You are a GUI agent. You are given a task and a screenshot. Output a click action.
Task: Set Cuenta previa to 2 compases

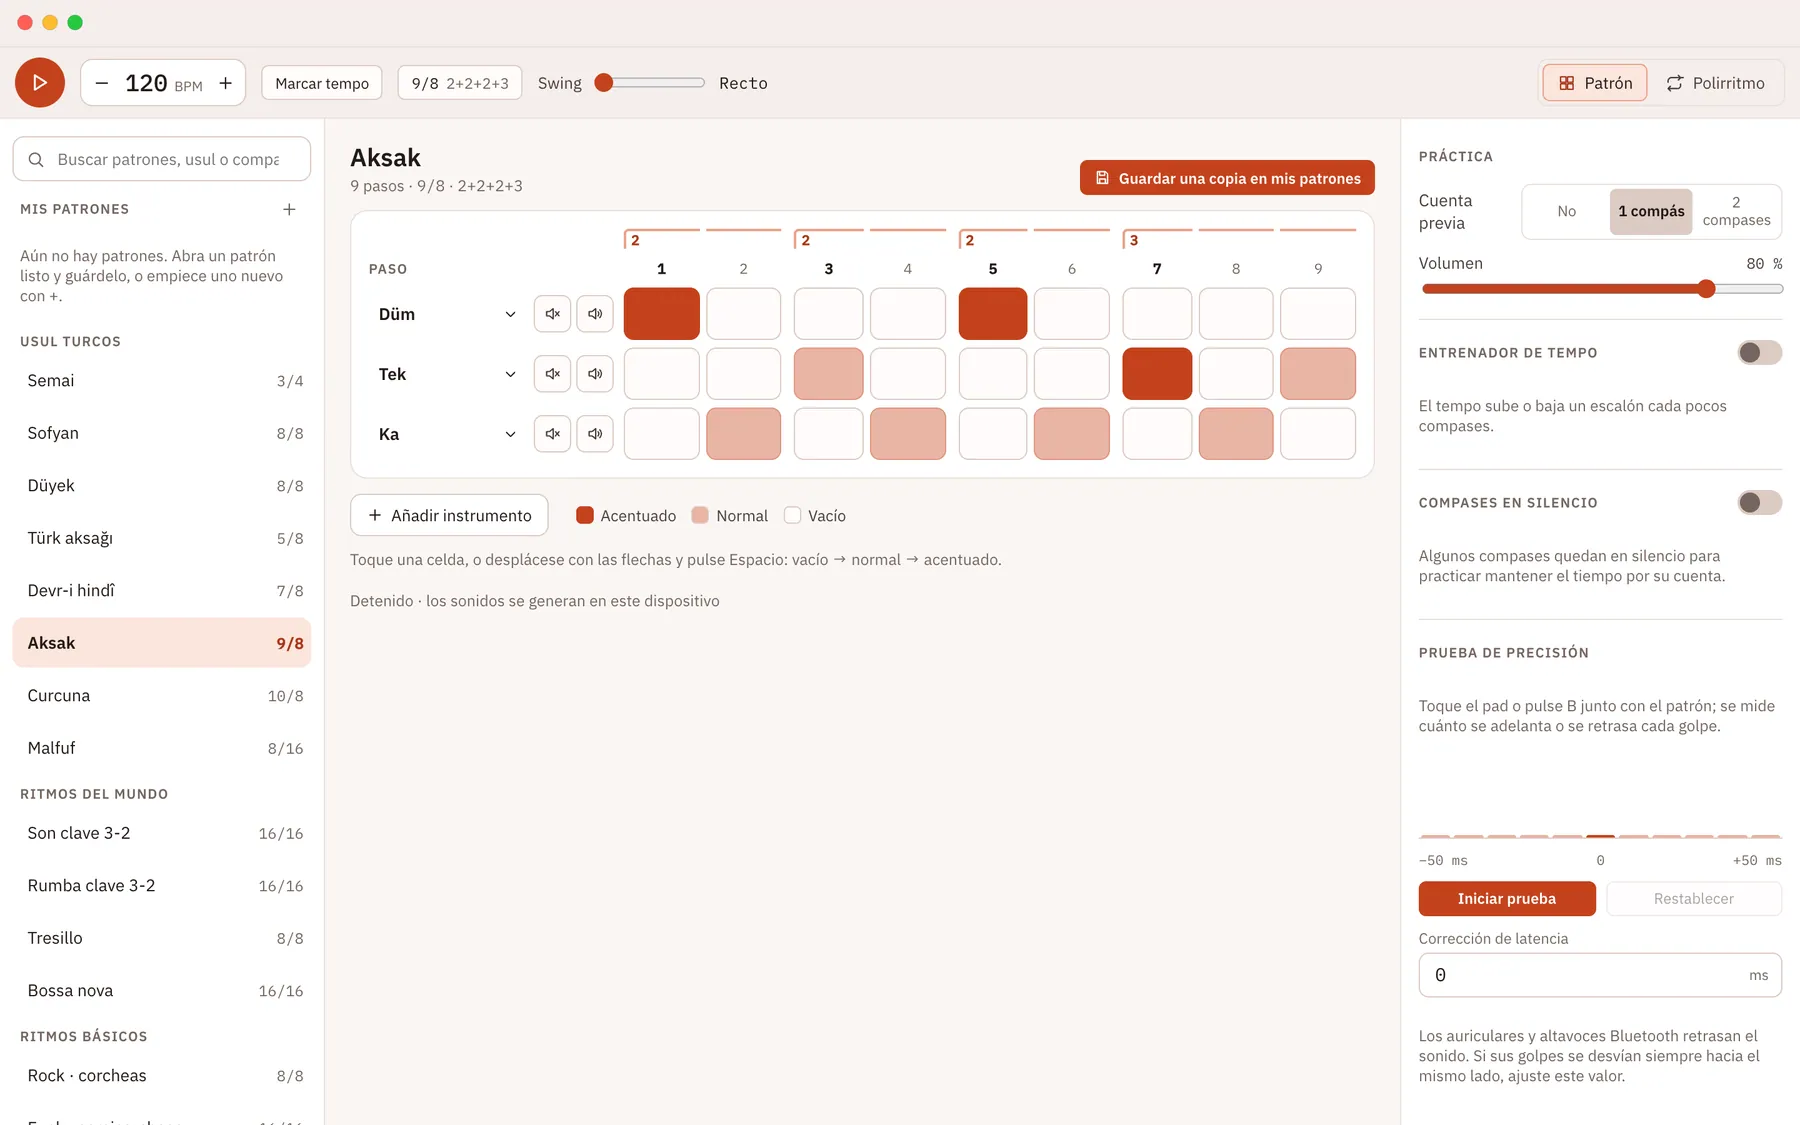coord(1736,211)
